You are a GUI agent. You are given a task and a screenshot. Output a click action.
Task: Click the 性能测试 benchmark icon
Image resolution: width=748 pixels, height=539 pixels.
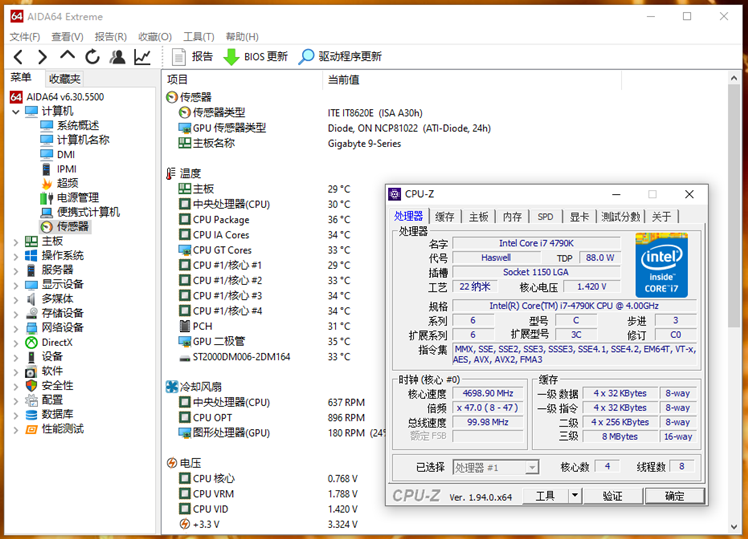(x=31, y=429)
